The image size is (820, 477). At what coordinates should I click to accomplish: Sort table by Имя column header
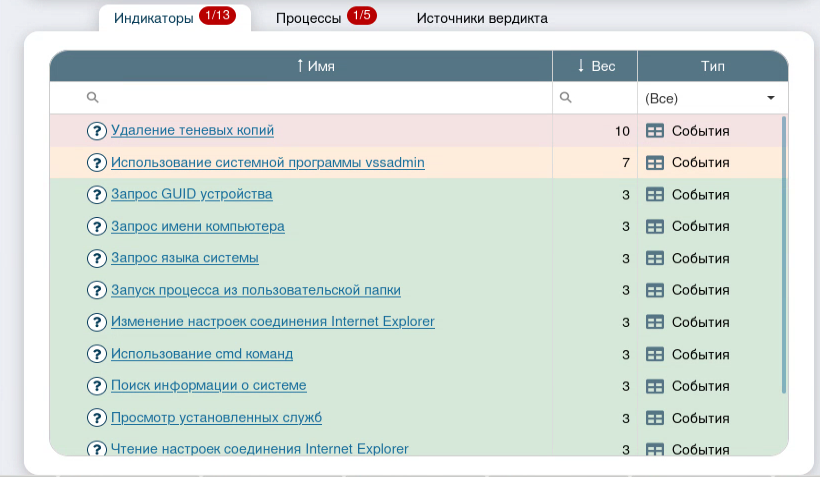[x=314, y=66]
